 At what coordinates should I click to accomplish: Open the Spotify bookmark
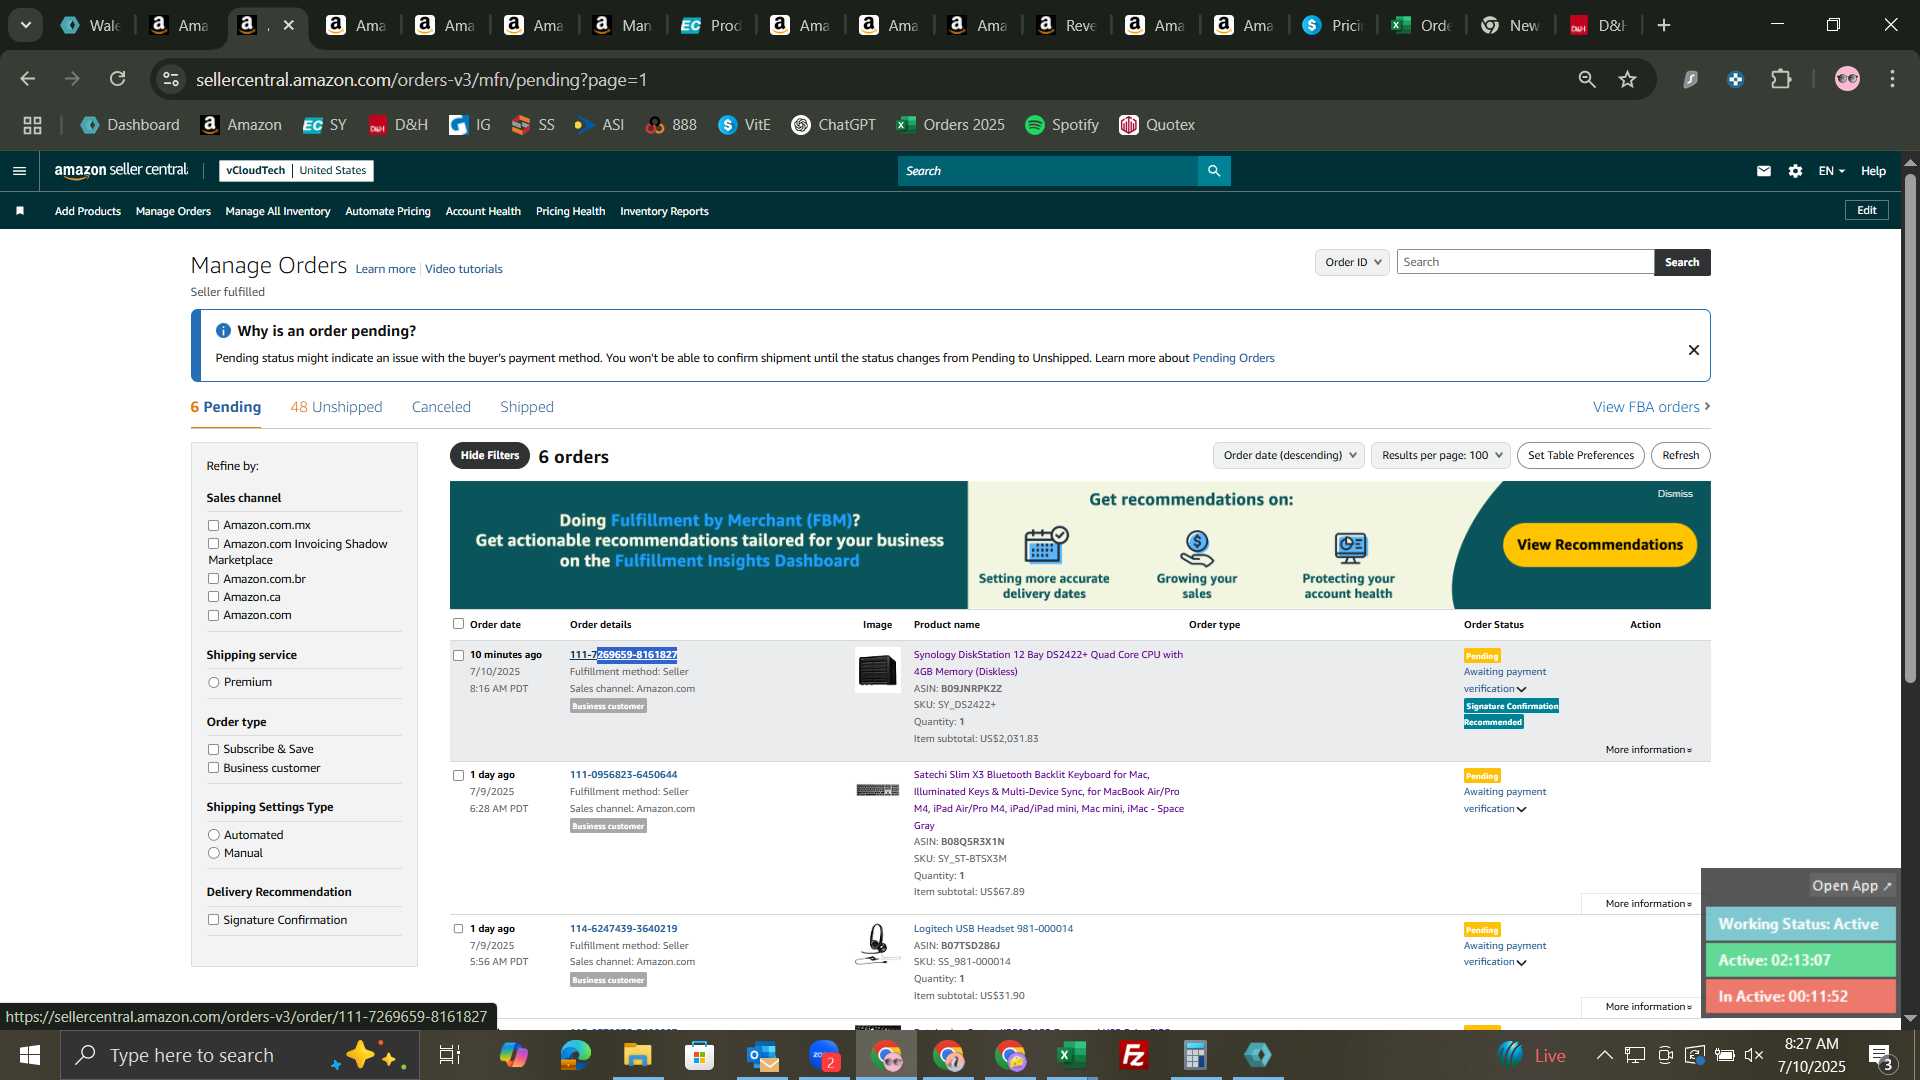pos(1062,125)
